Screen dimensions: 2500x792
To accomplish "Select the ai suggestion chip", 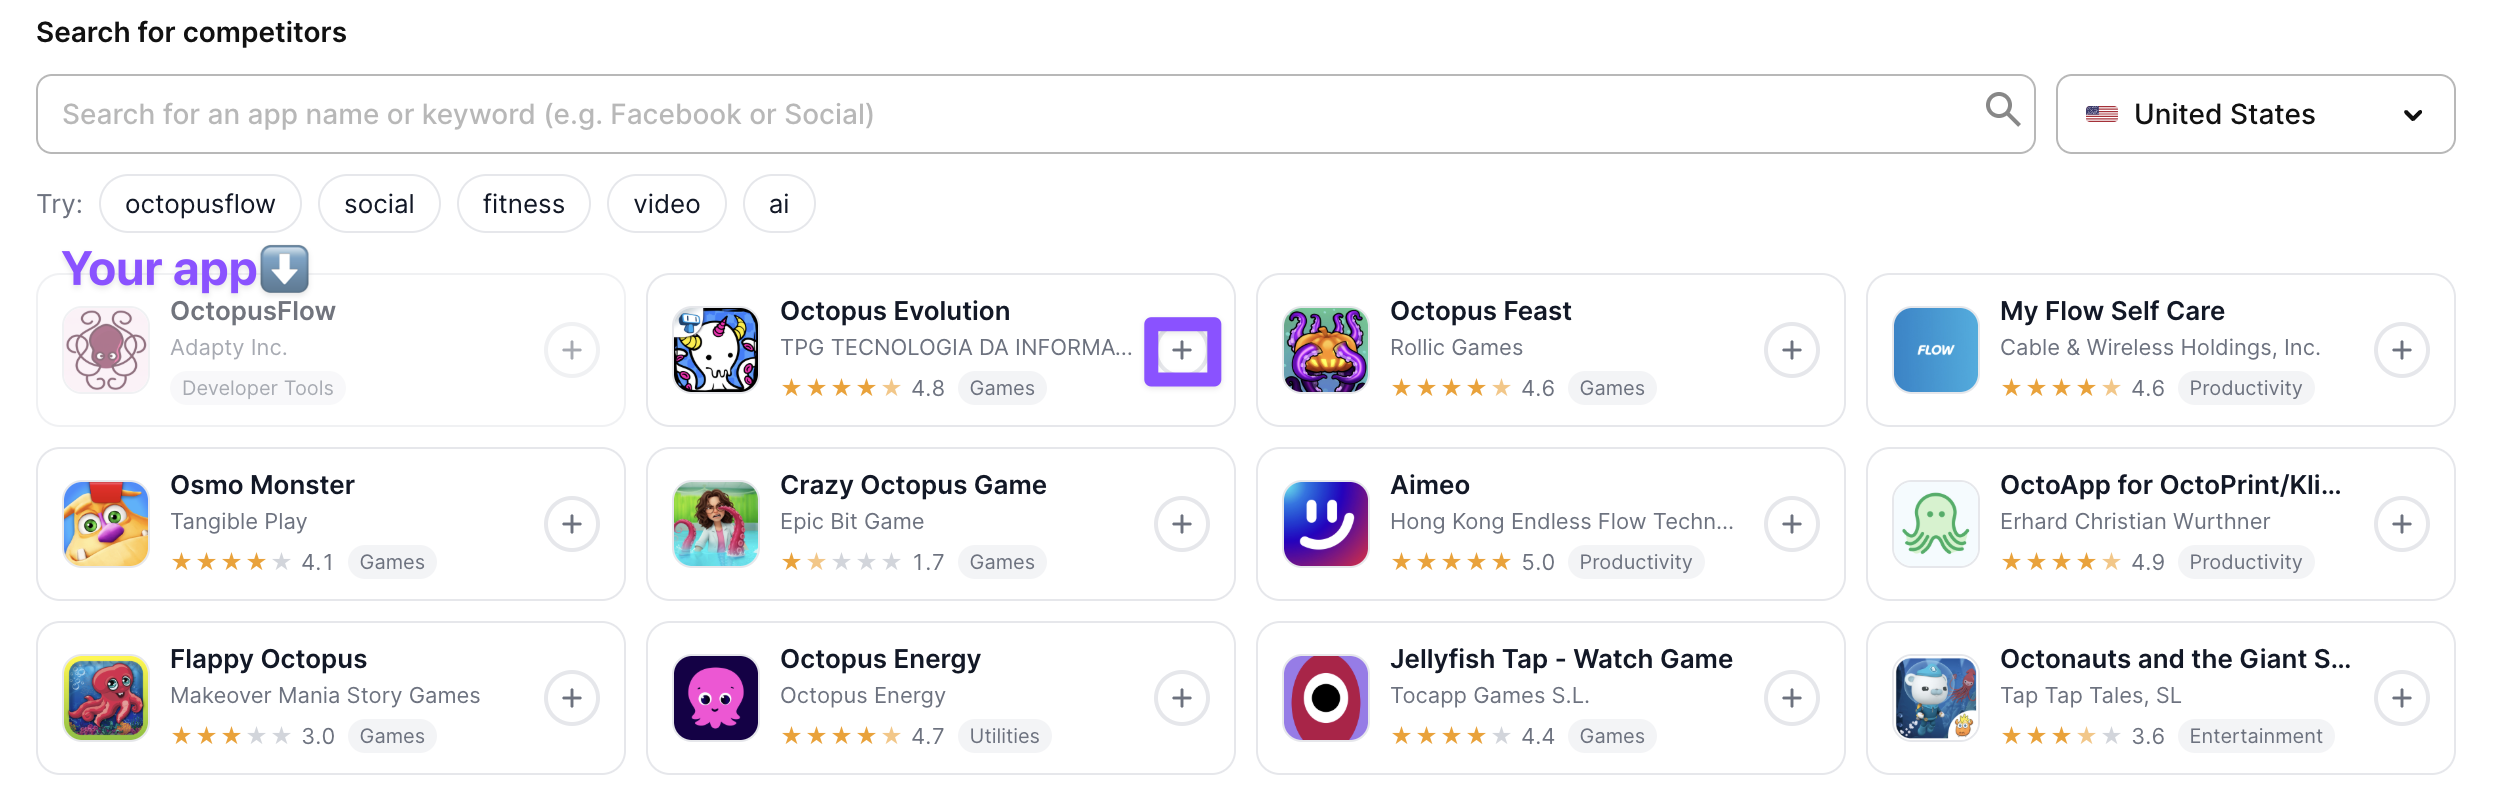I will [778, 204].
